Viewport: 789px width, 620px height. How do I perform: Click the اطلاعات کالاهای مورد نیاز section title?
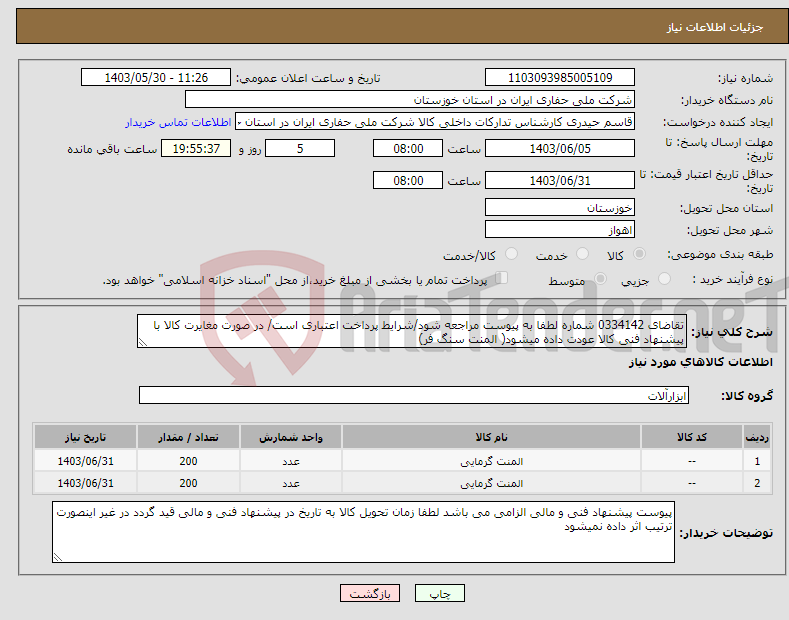click(x=700, y=362)
